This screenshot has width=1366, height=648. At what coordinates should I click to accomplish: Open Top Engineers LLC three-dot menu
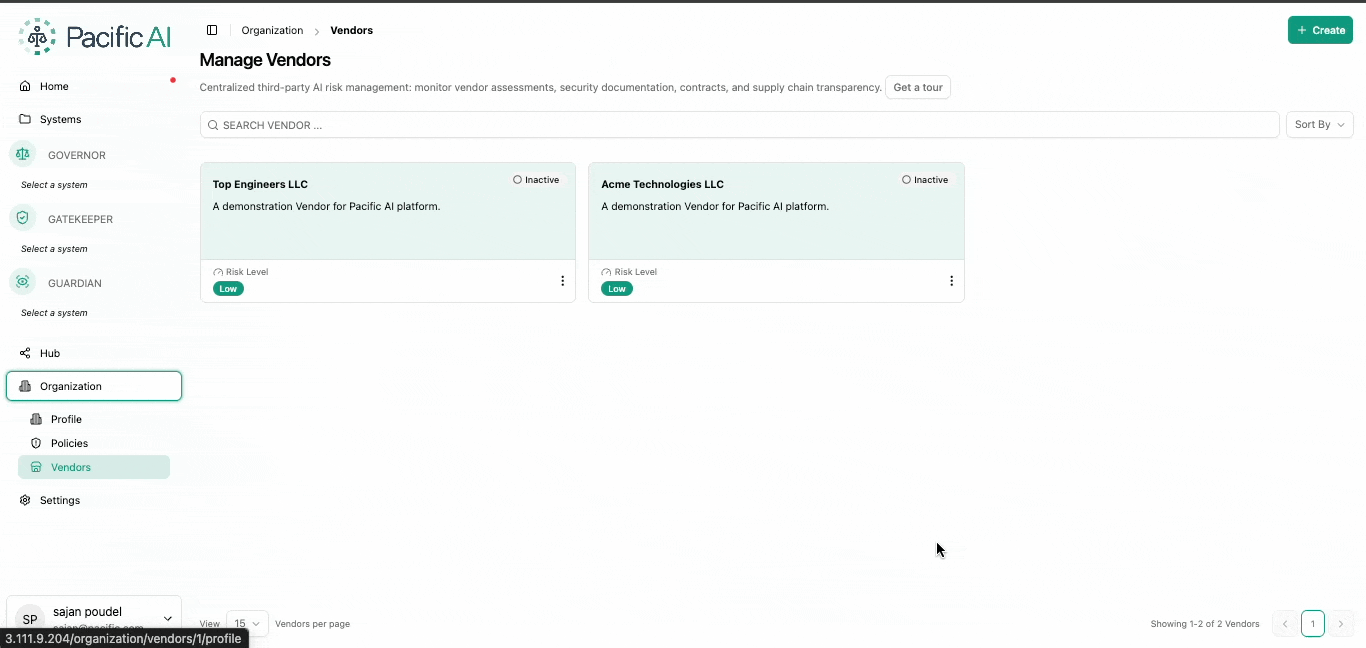tap(562, 281)
